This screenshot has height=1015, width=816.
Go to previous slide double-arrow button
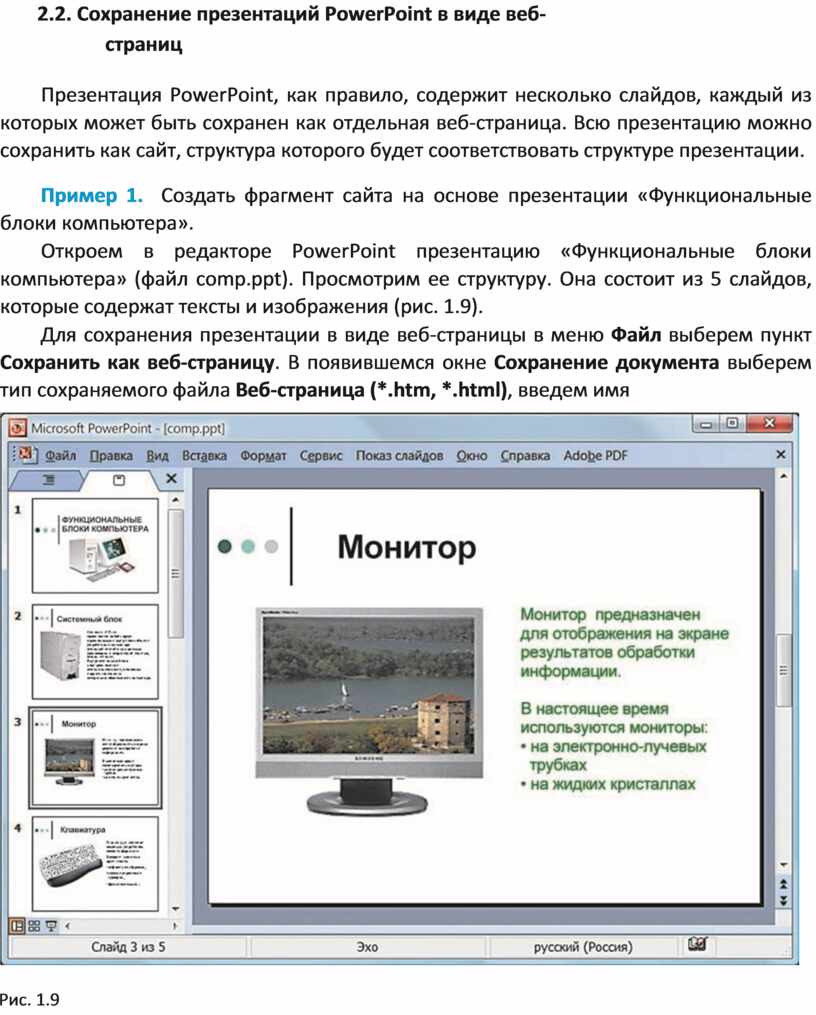pyautogui.click(x=784, y=884)
